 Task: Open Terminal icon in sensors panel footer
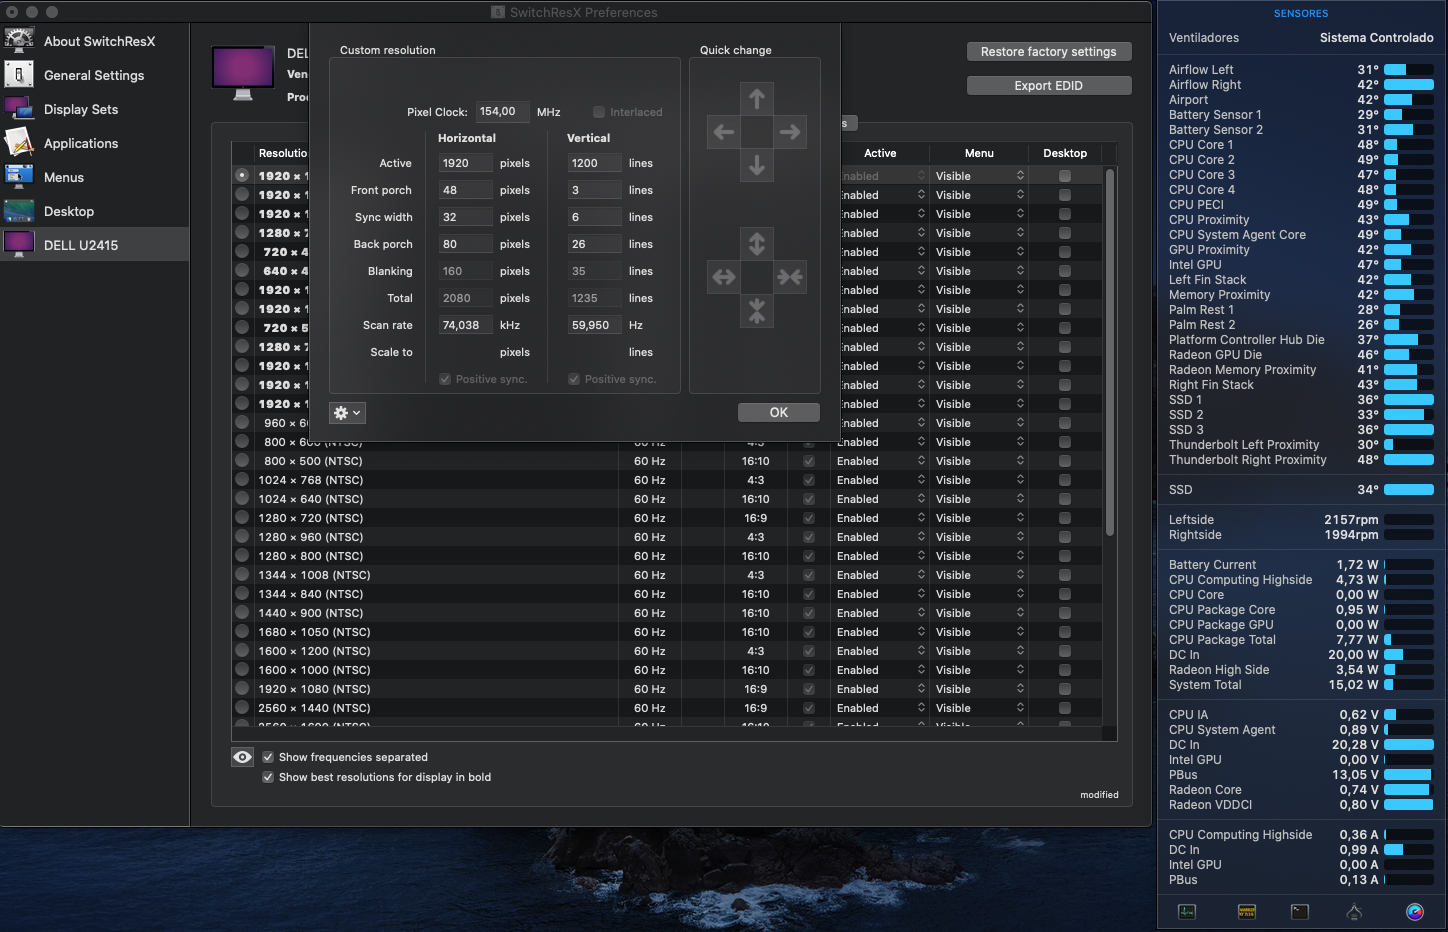[x=1299, y=911]
